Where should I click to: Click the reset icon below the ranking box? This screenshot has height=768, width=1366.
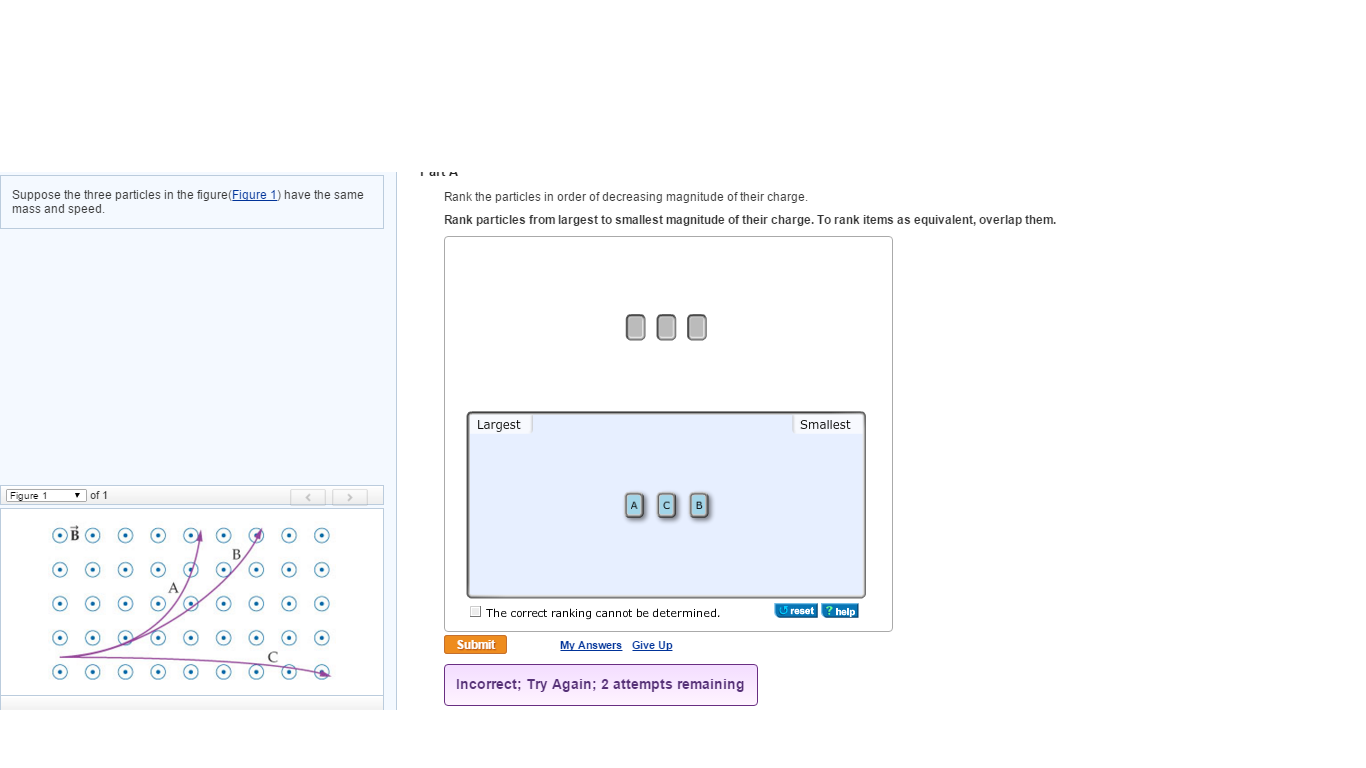[795, 610]
